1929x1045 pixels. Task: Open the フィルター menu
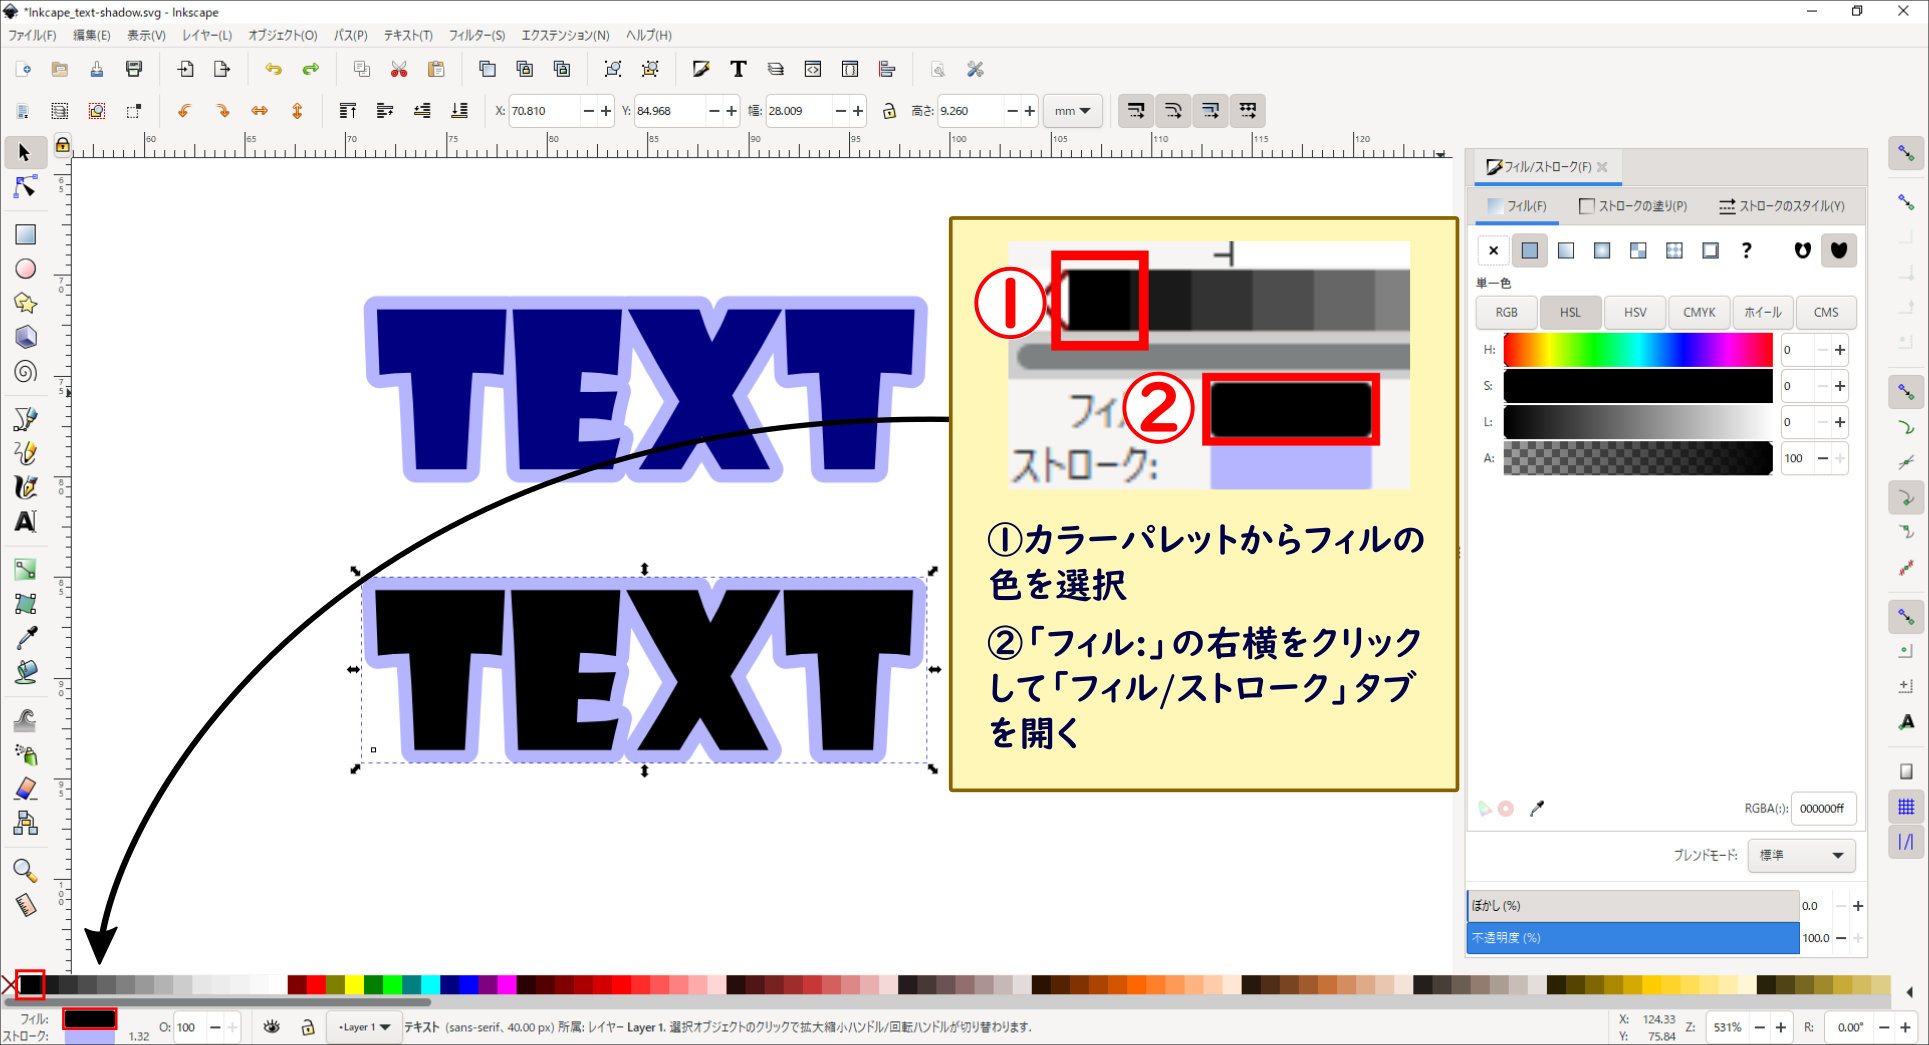[476, 35]
